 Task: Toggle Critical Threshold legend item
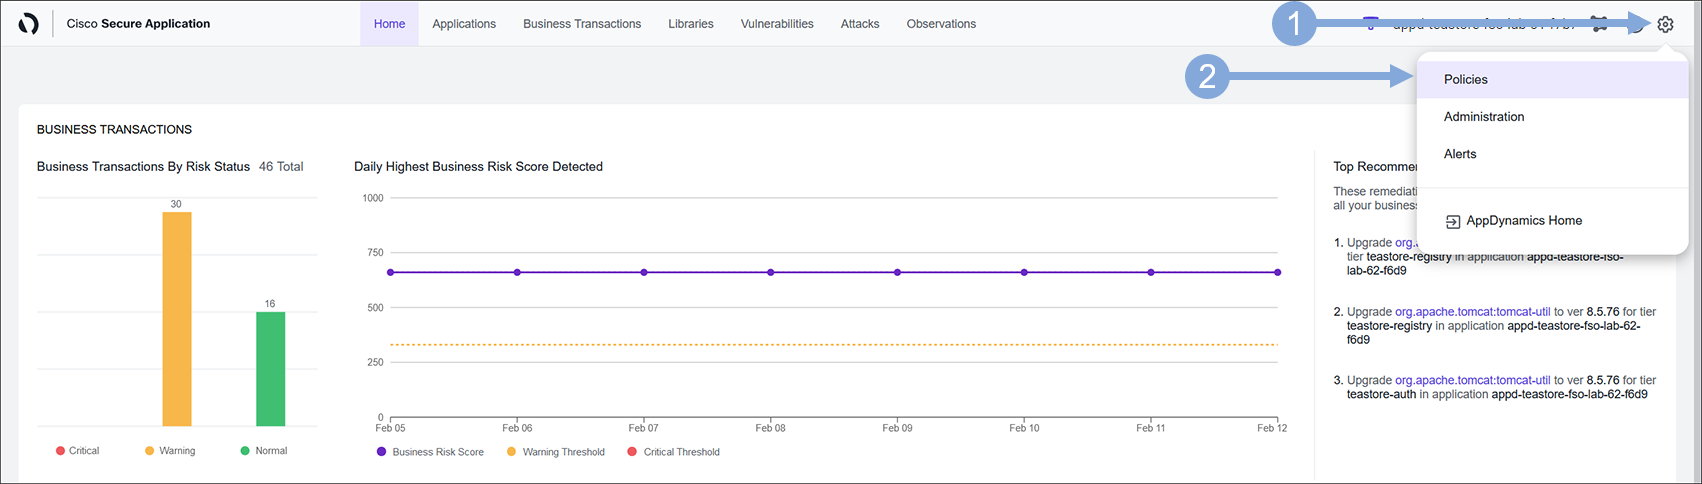coord(673,452)
